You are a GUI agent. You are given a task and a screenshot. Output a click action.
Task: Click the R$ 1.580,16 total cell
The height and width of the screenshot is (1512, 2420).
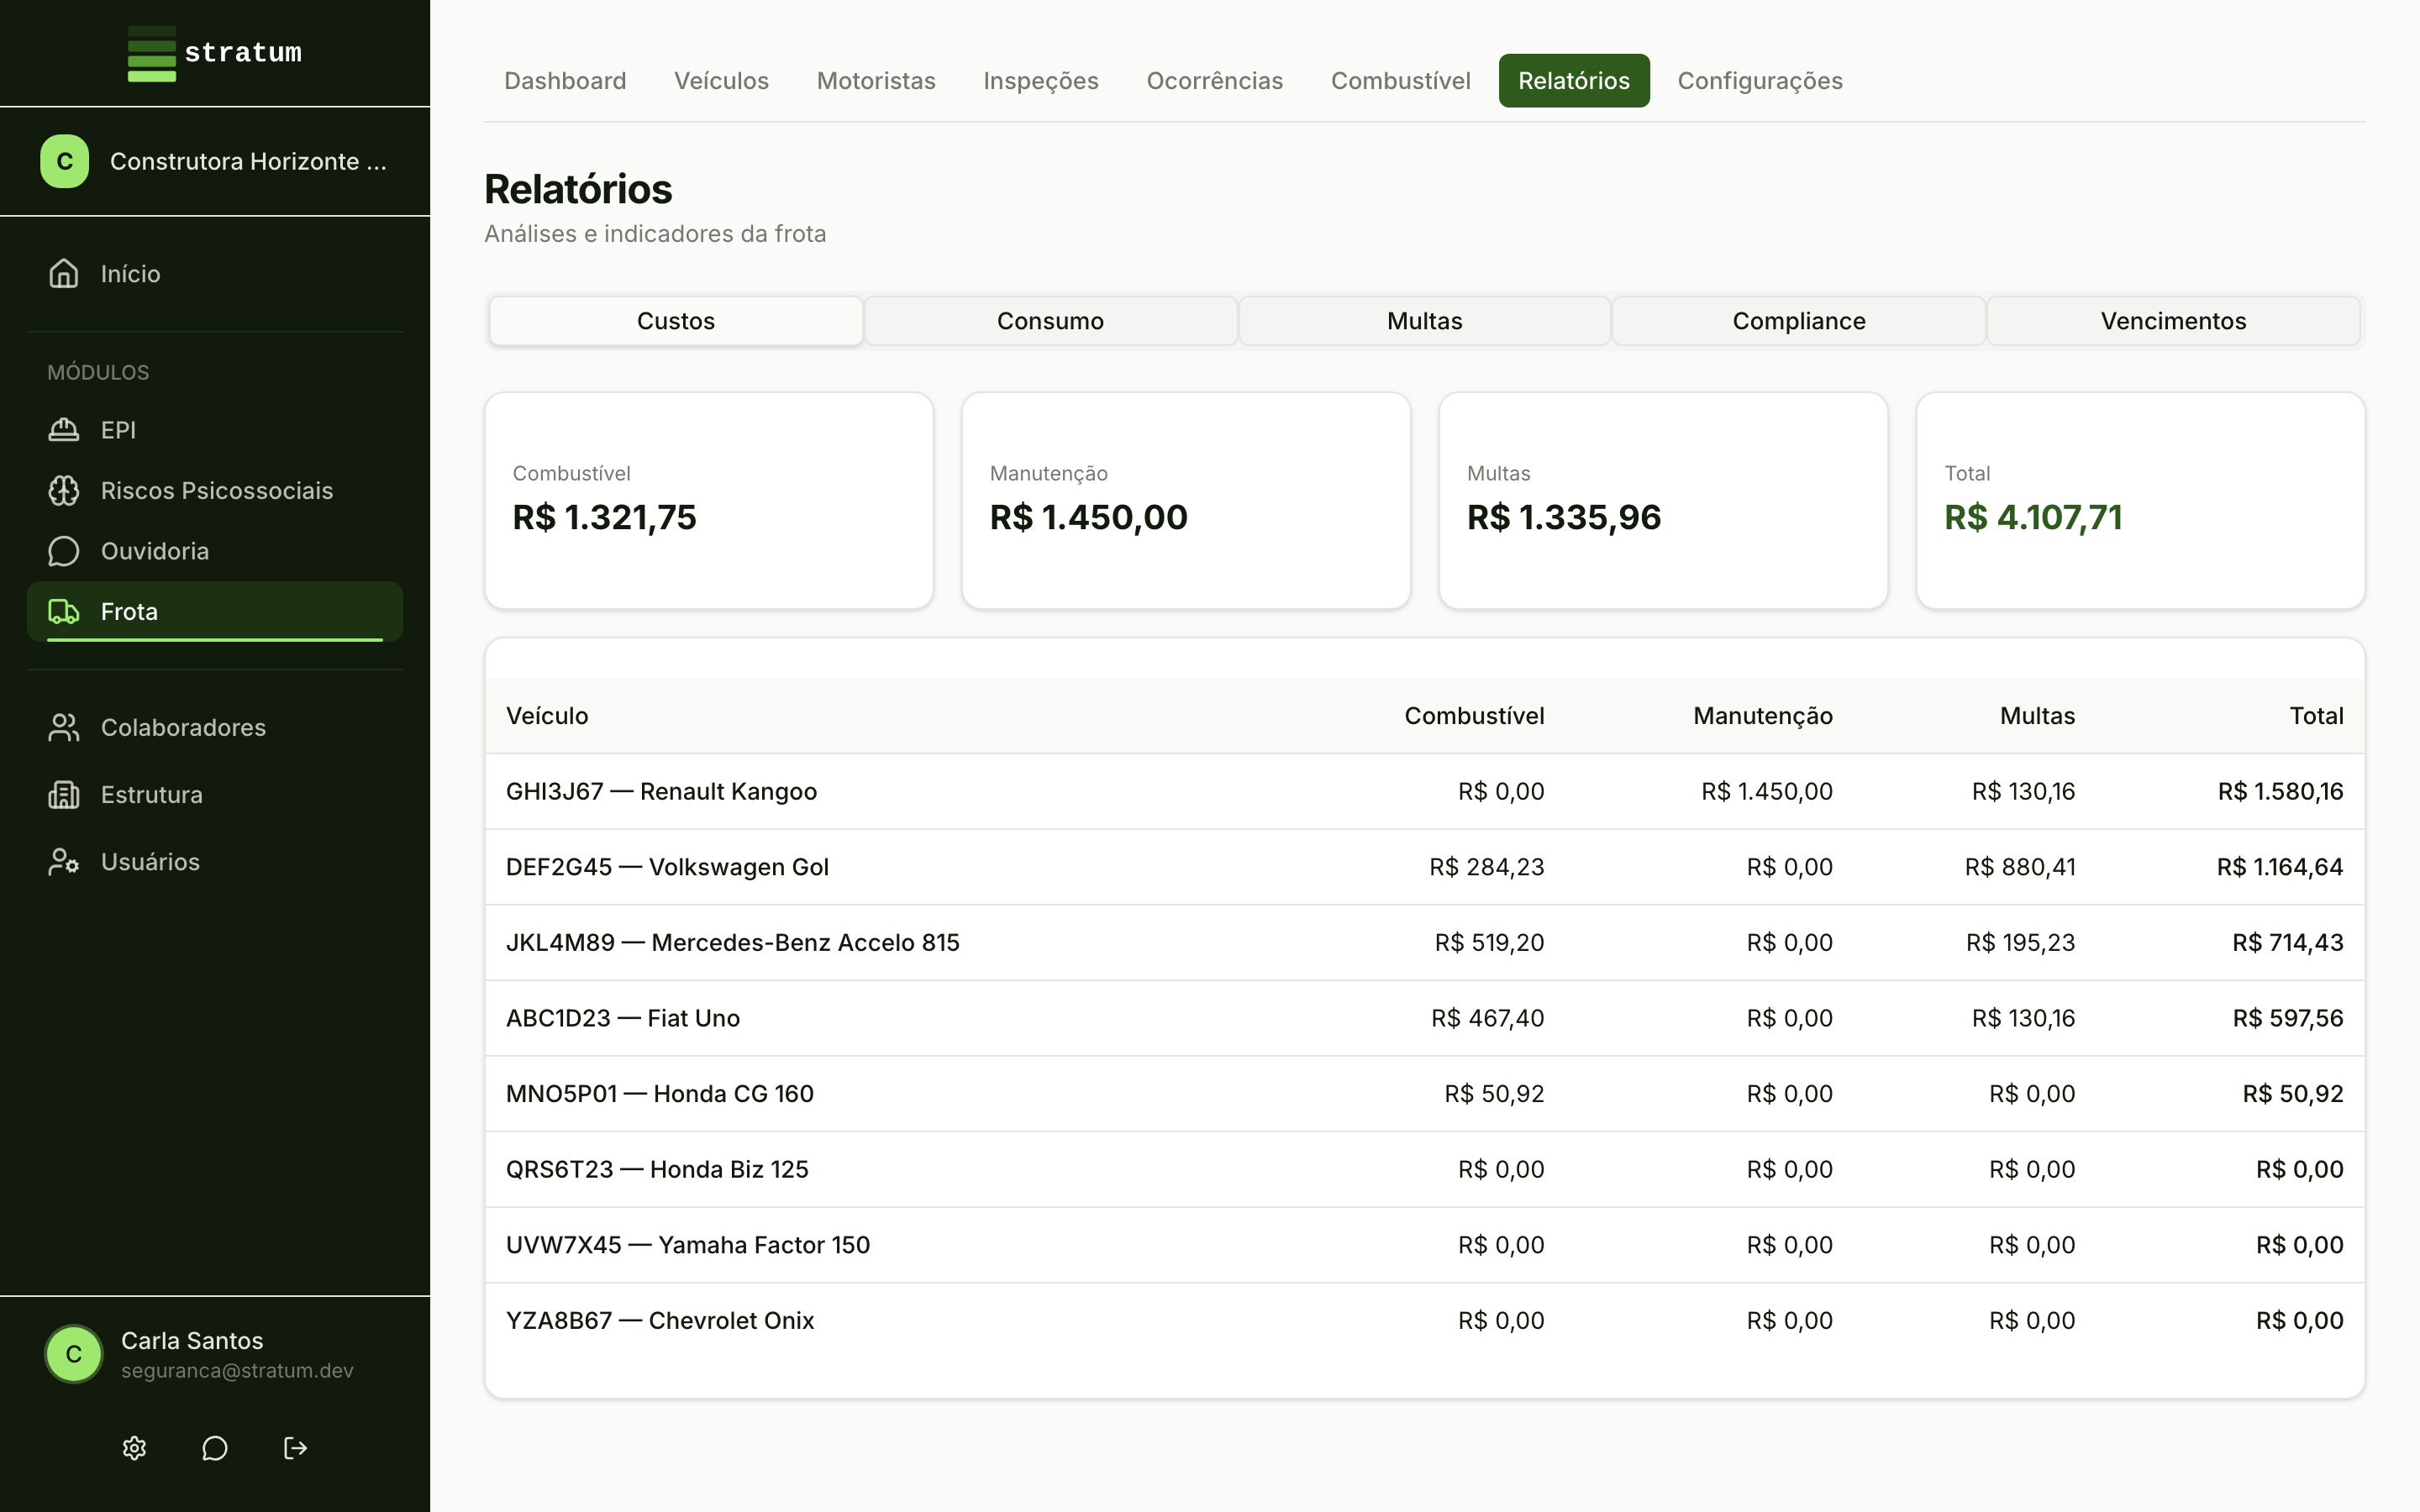pos(2280,791)
